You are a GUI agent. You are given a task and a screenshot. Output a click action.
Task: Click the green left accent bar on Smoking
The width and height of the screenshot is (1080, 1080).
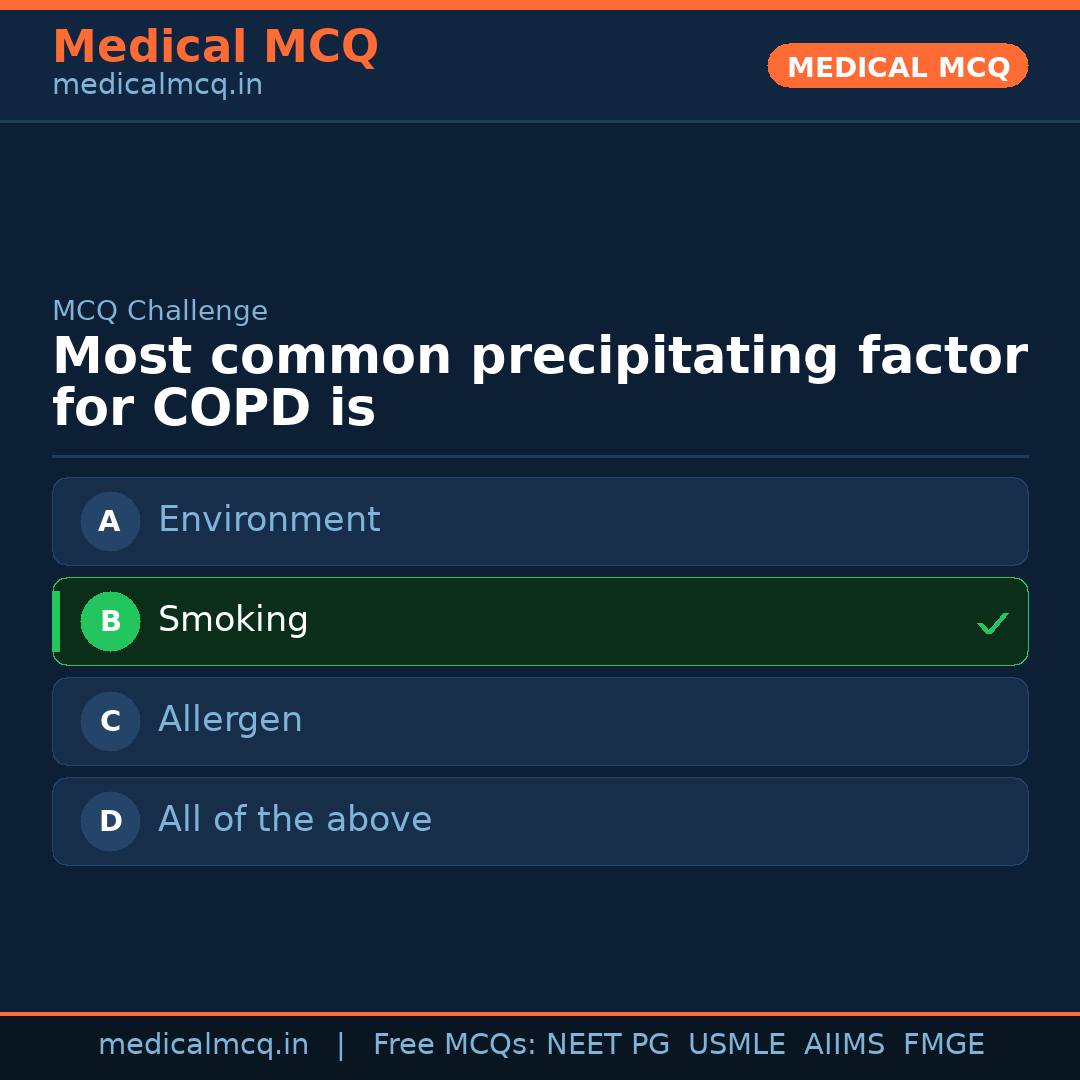click(57, 621)
